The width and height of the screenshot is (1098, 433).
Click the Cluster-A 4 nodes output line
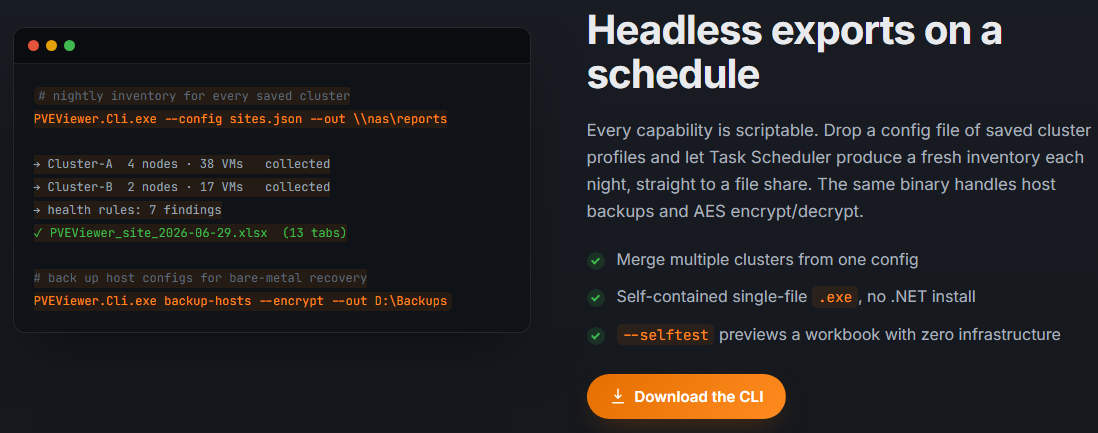pos(181,164)
